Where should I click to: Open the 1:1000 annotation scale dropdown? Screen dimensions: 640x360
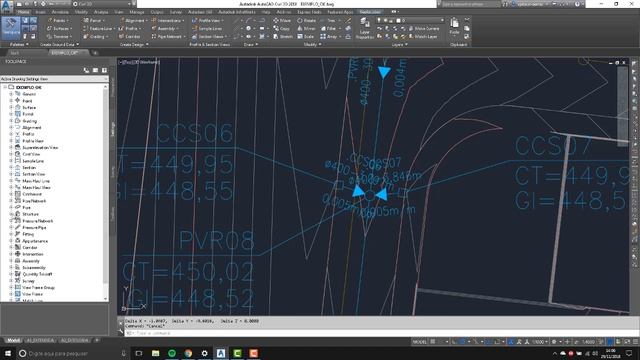pos(540,342)
